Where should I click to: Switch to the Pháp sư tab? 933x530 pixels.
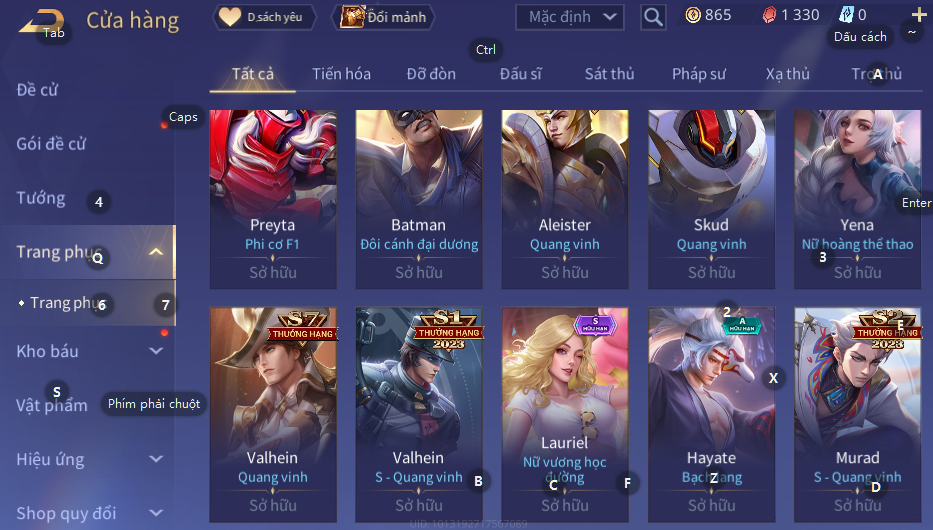tap(699, 74)
